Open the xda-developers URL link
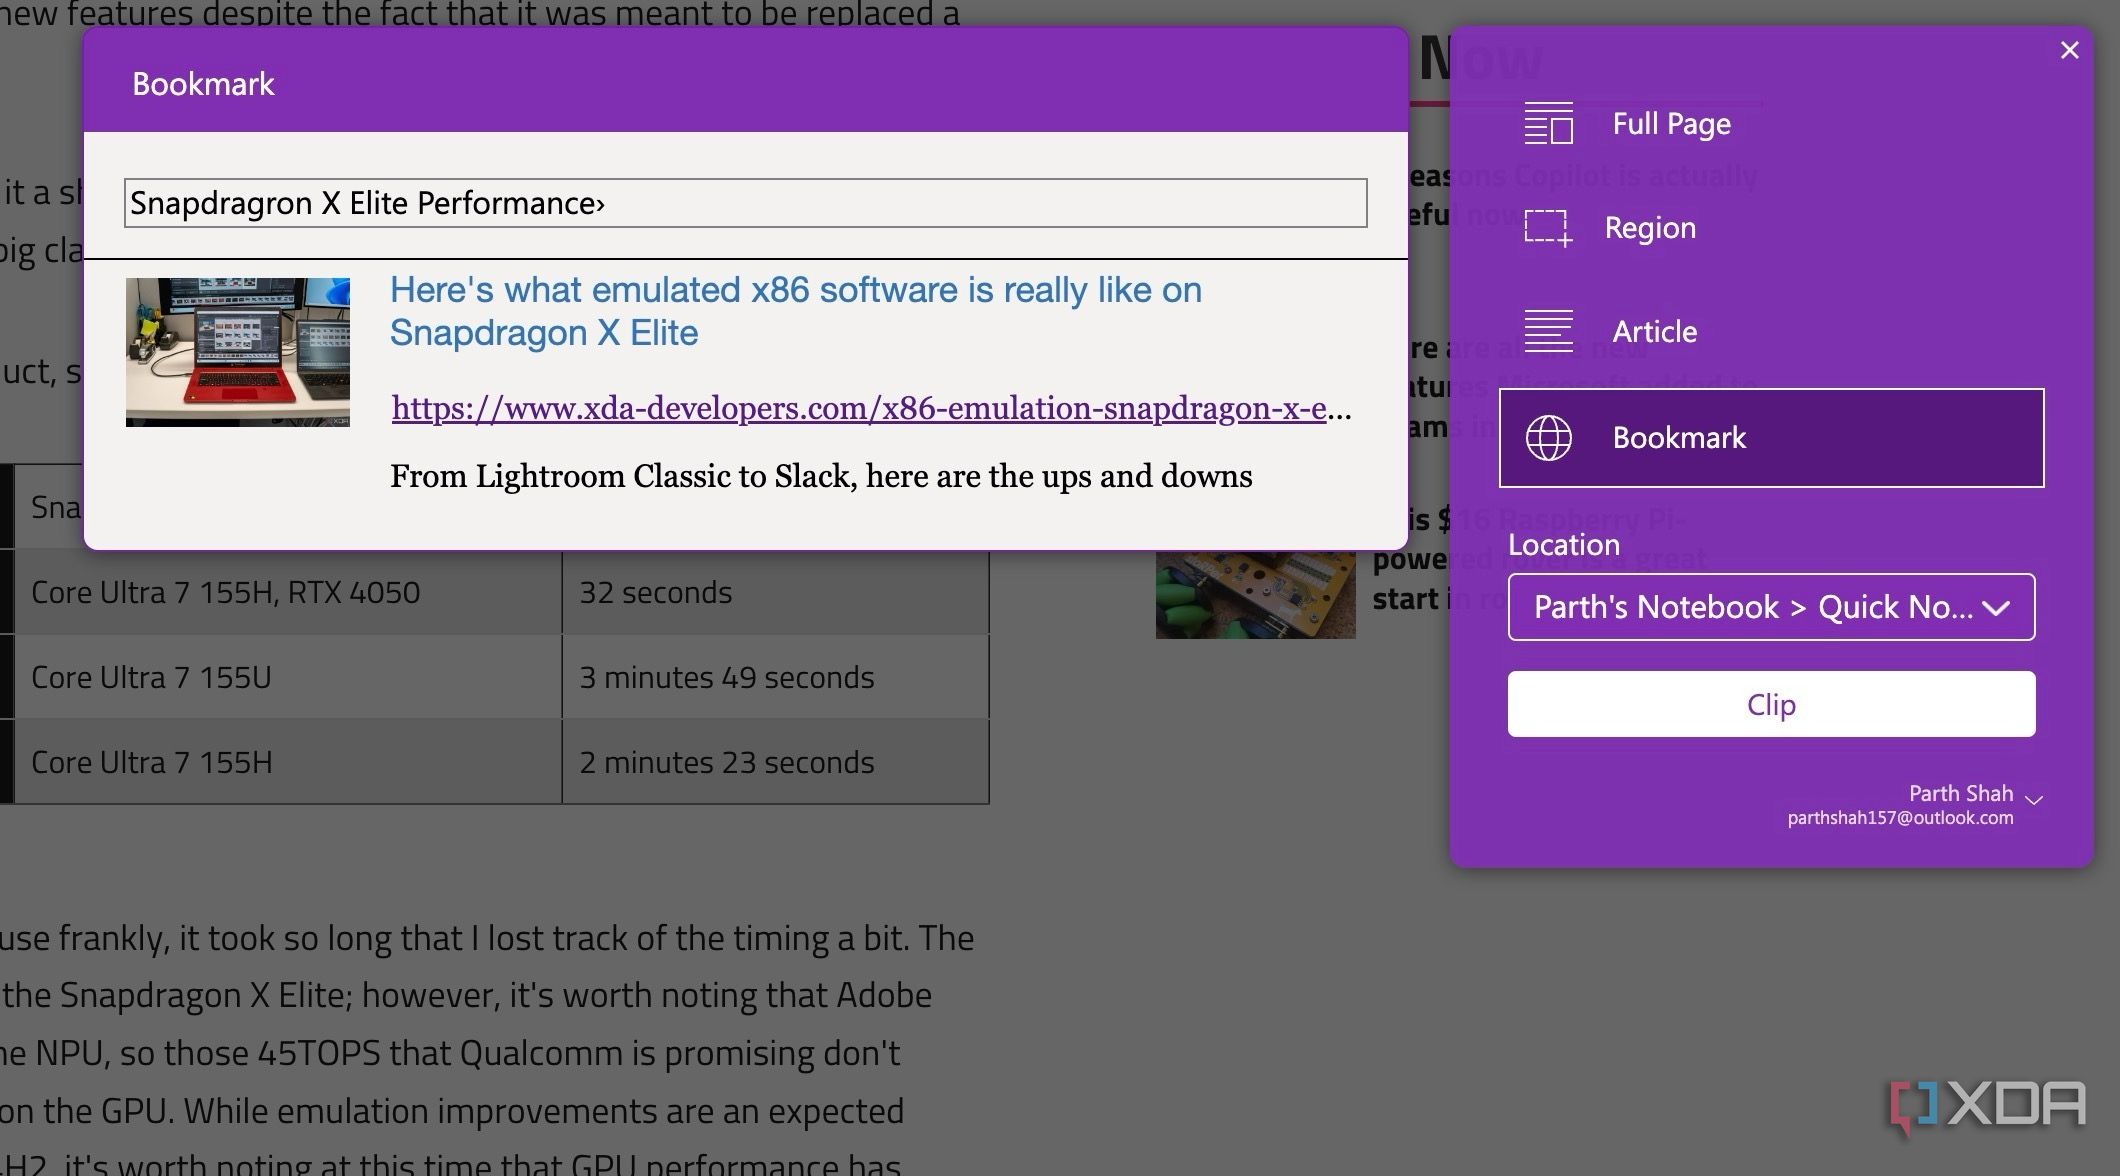 pyautogui.click(x=871, y=408)
